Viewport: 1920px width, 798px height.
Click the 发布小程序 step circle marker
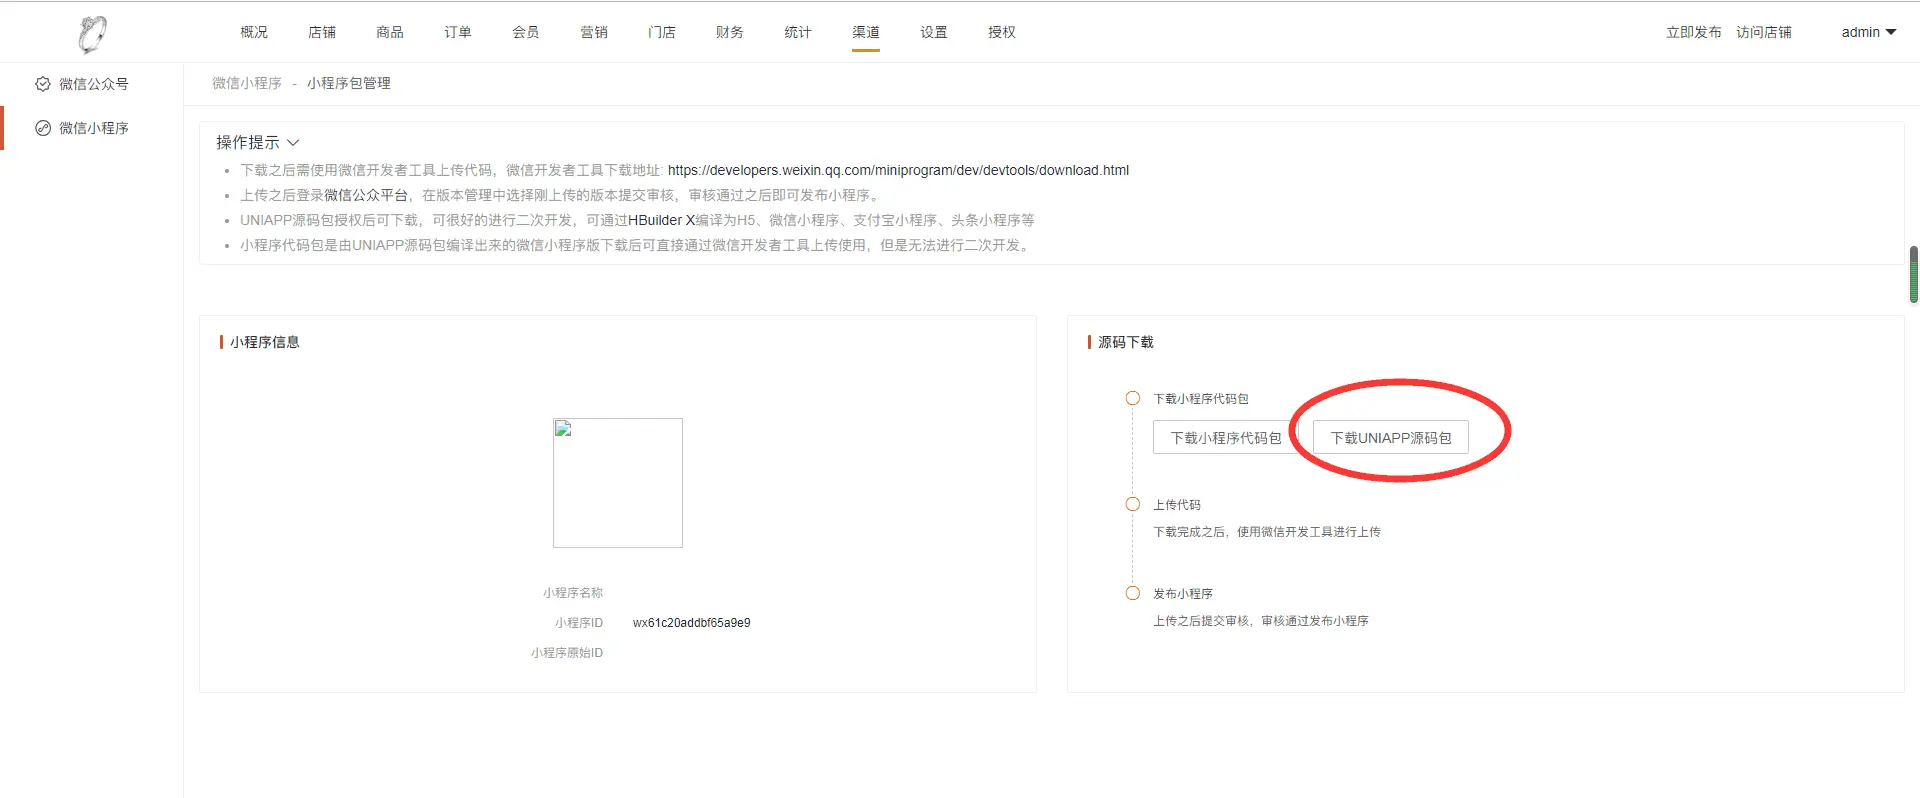(x=1133, y=593)
